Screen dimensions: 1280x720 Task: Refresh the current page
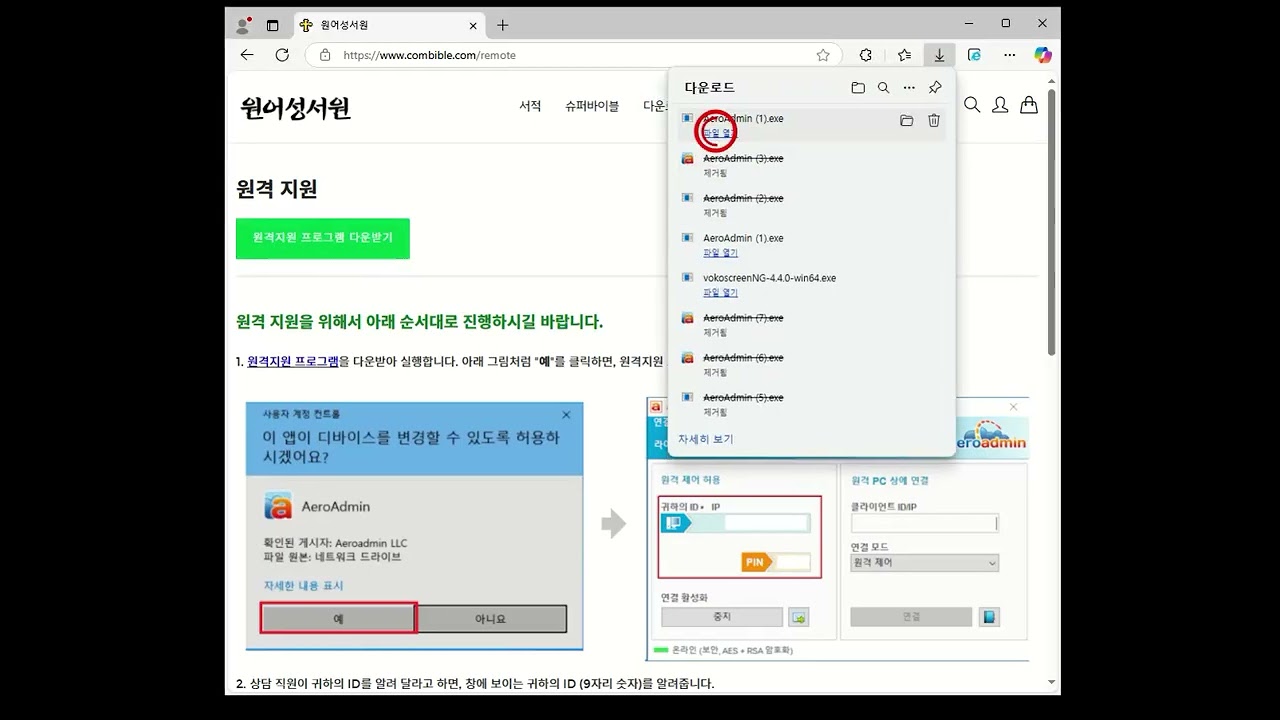point(282,55)
